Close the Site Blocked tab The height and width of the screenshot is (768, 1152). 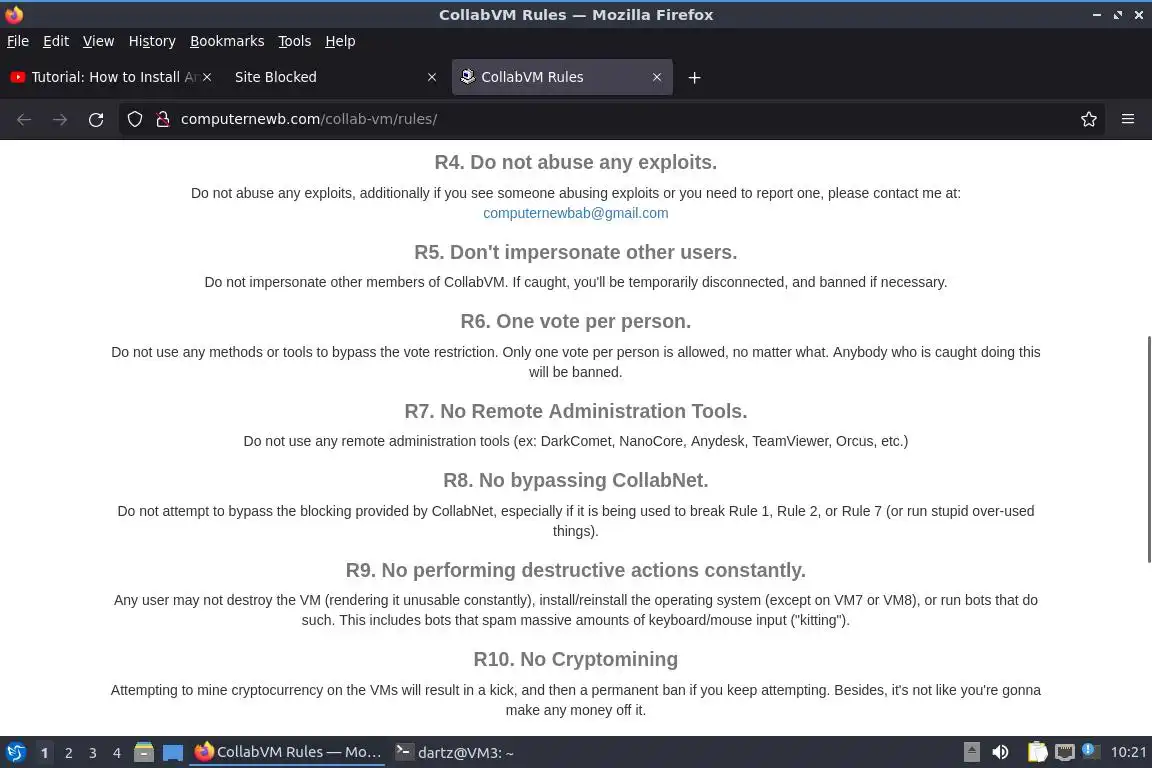(x=432, y=77)
